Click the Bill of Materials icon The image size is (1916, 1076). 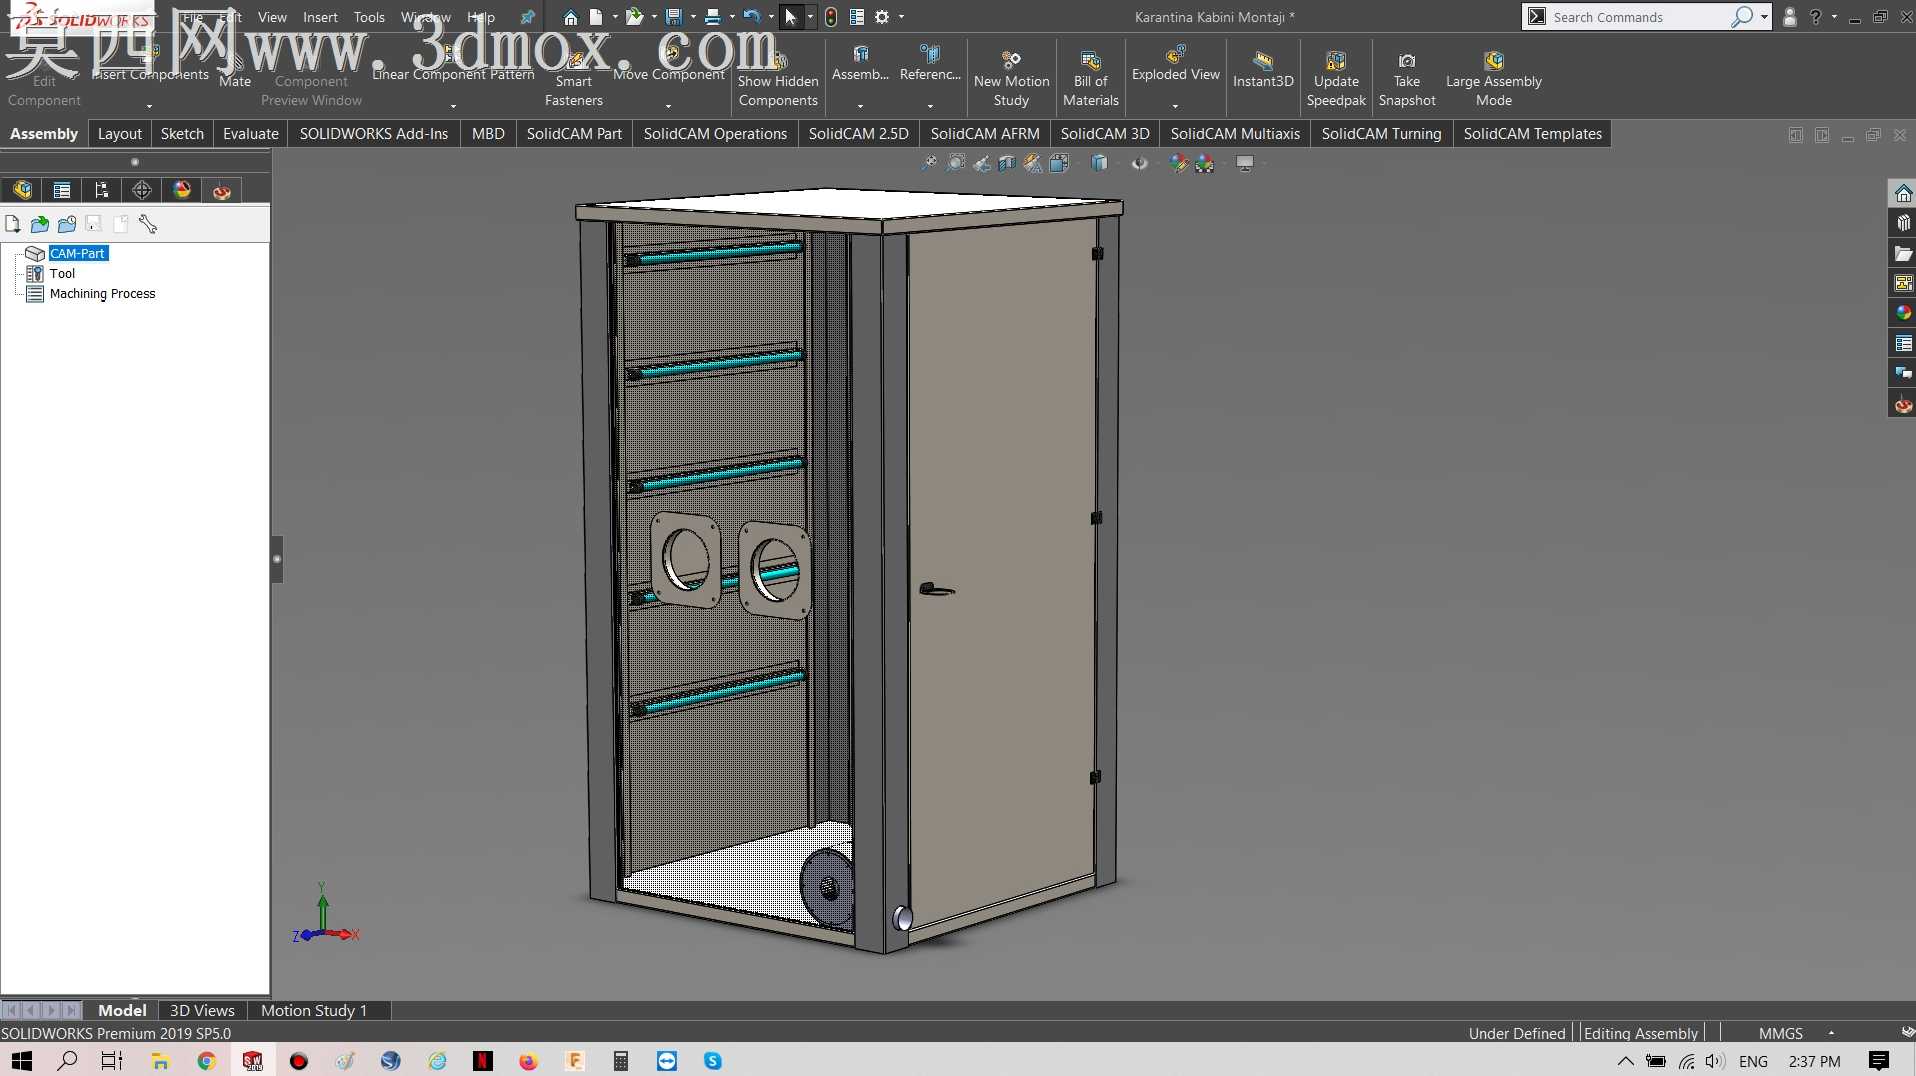1091,79
